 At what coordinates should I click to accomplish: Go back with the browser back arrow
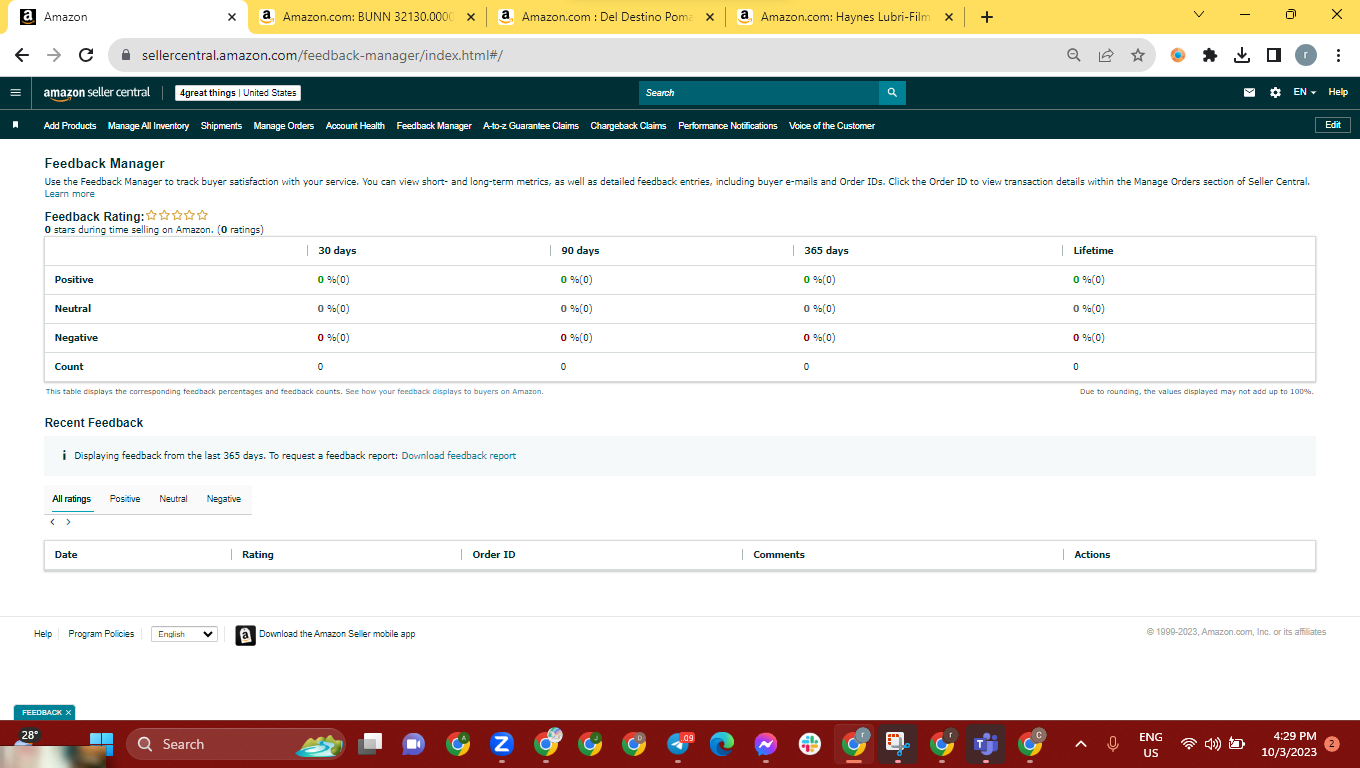pos(22,56)
